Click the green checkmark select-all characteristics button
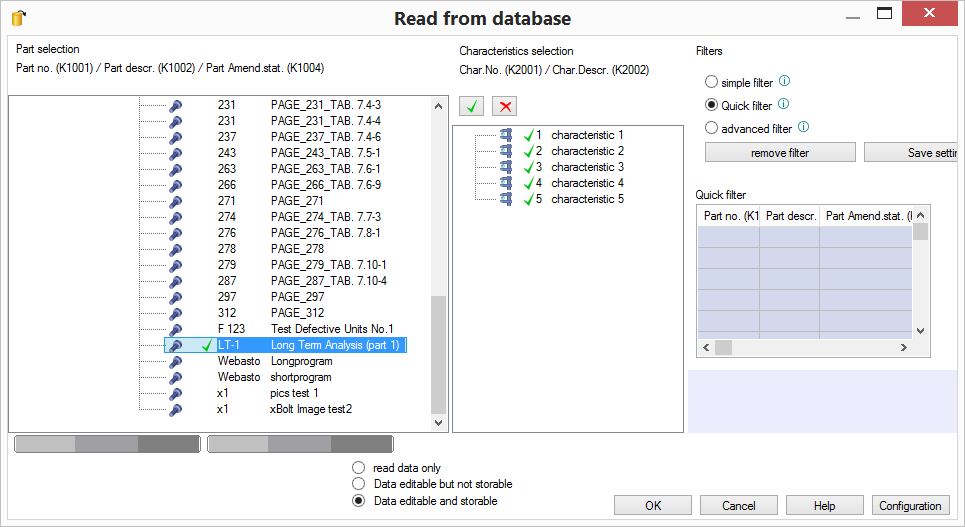Image resolution: width=965 pixels, height=527 pixels. [x=472, y=106]
